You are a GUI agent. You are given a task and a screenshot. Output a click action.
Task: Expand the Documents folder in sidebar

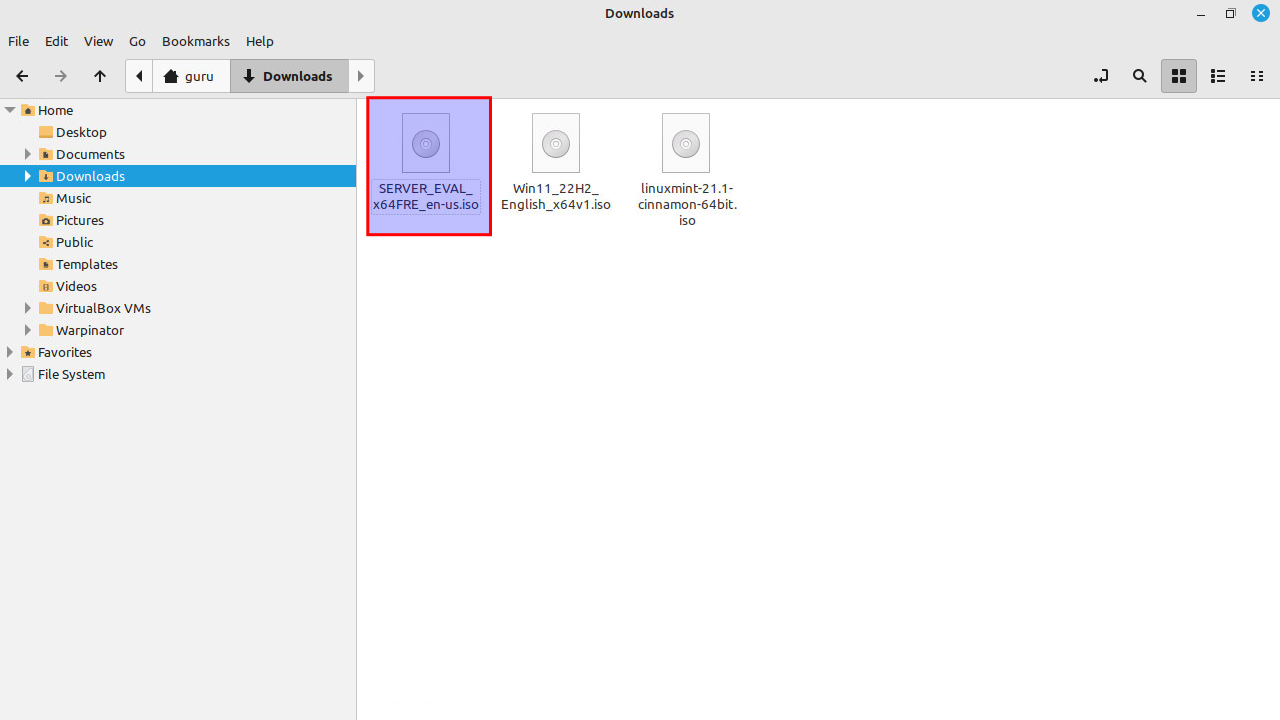click(x=28, y=154)
